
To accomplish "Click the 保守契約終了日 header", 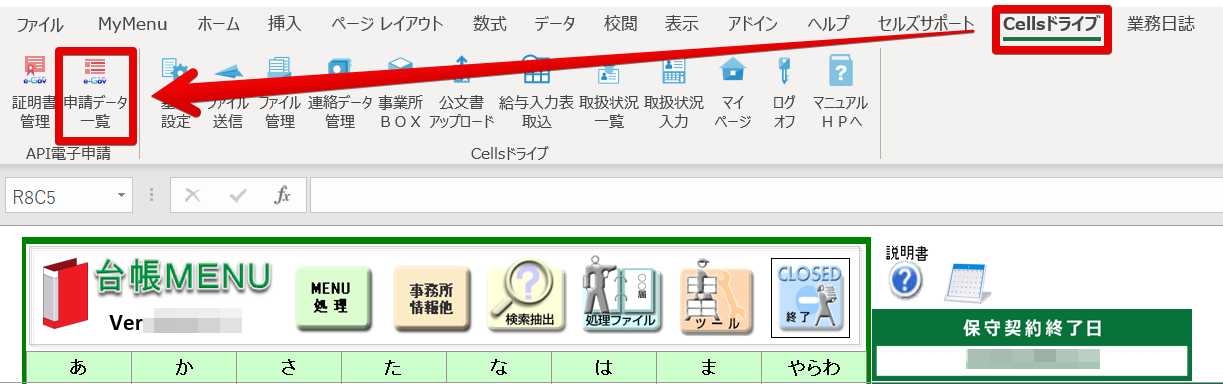I will [x=1033, y=328].
